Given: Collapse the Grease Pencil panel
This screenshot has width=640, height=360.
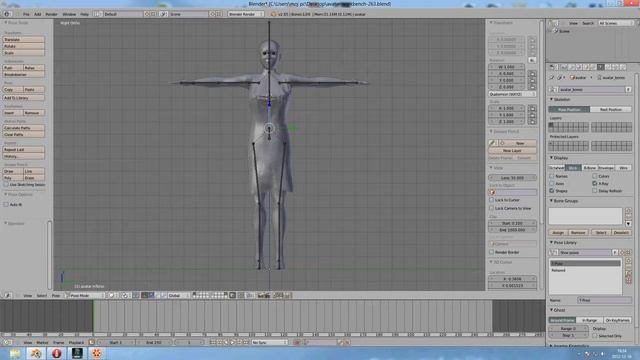Looking at the screenshot, I should pyautogui.click(x=491, y=132).
